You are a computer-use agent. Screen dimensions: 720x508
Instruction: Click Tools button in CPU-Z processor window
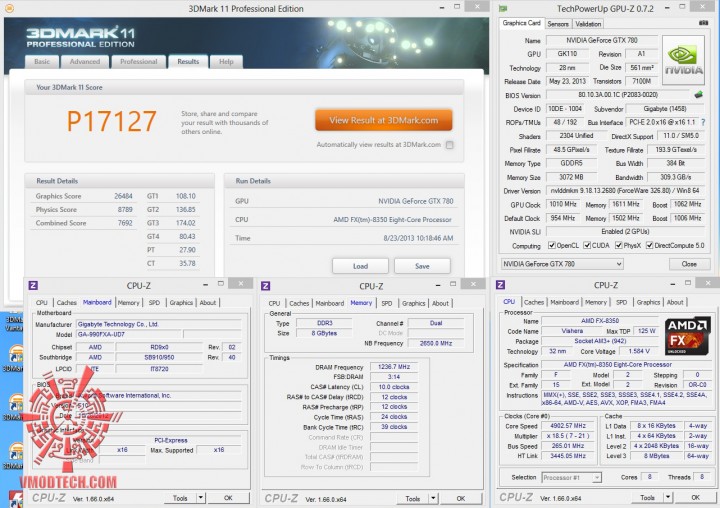(x=647, y=497)
